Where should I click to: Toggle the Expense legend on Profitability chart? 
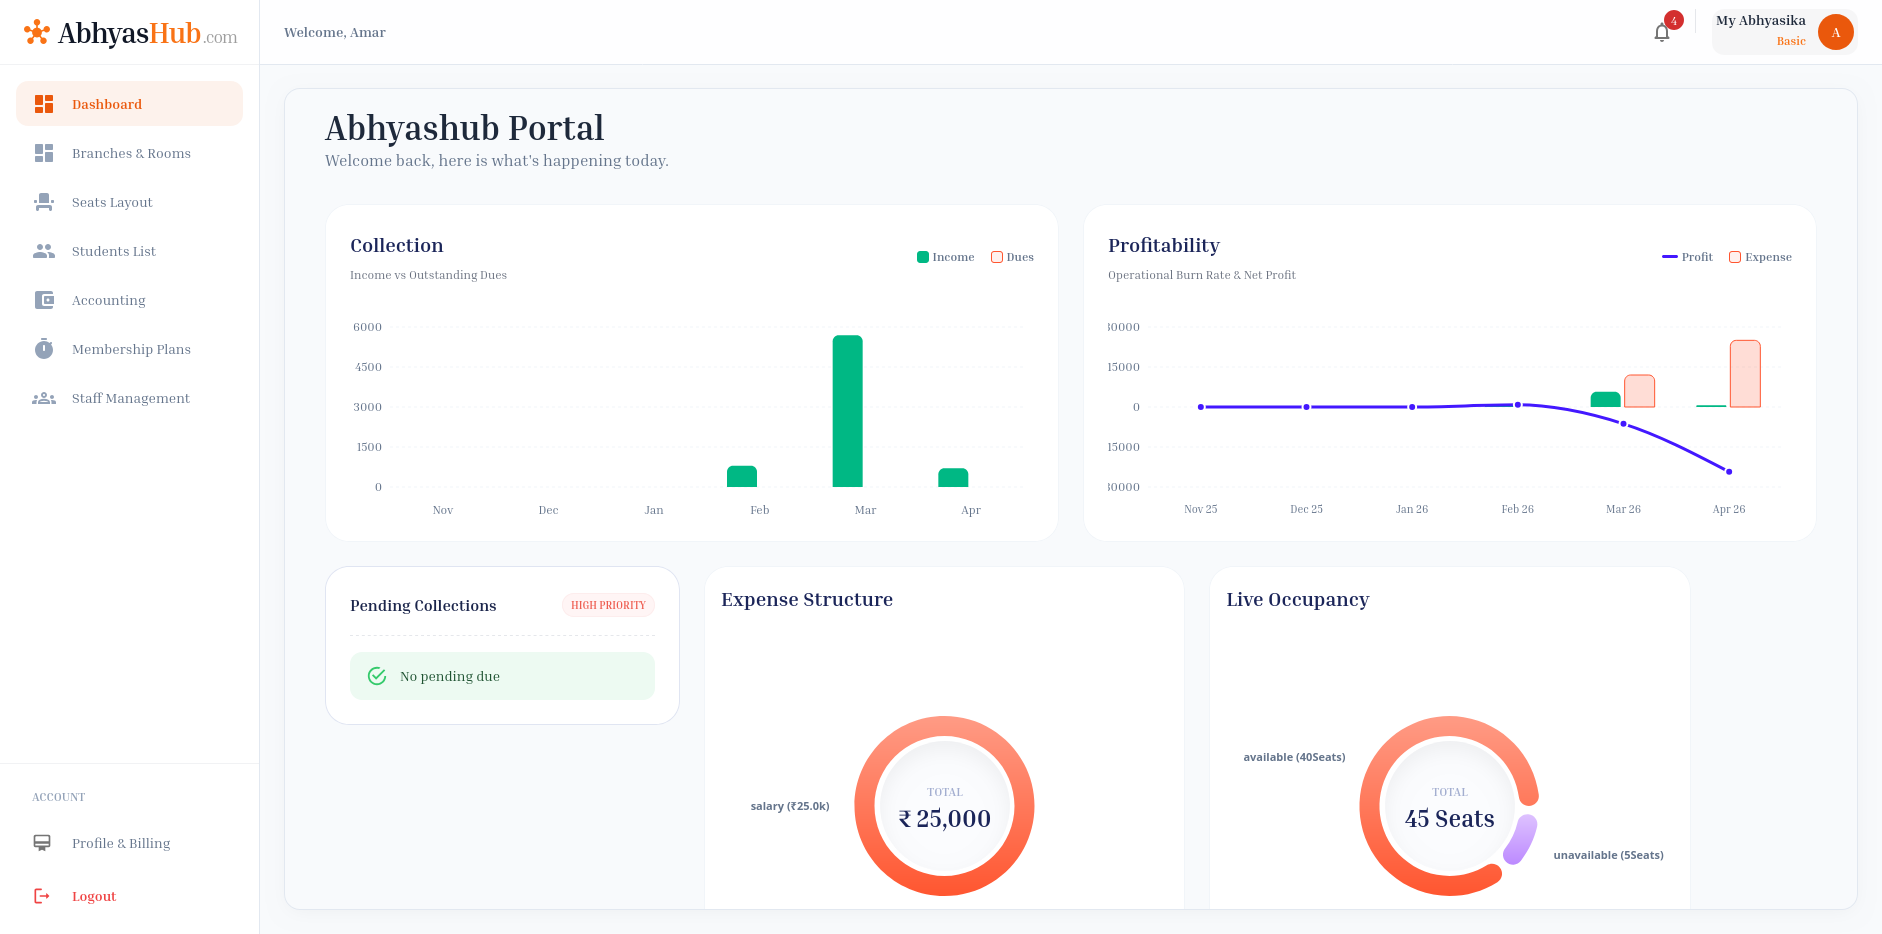pyautogui.click(x=1760, y=256)
